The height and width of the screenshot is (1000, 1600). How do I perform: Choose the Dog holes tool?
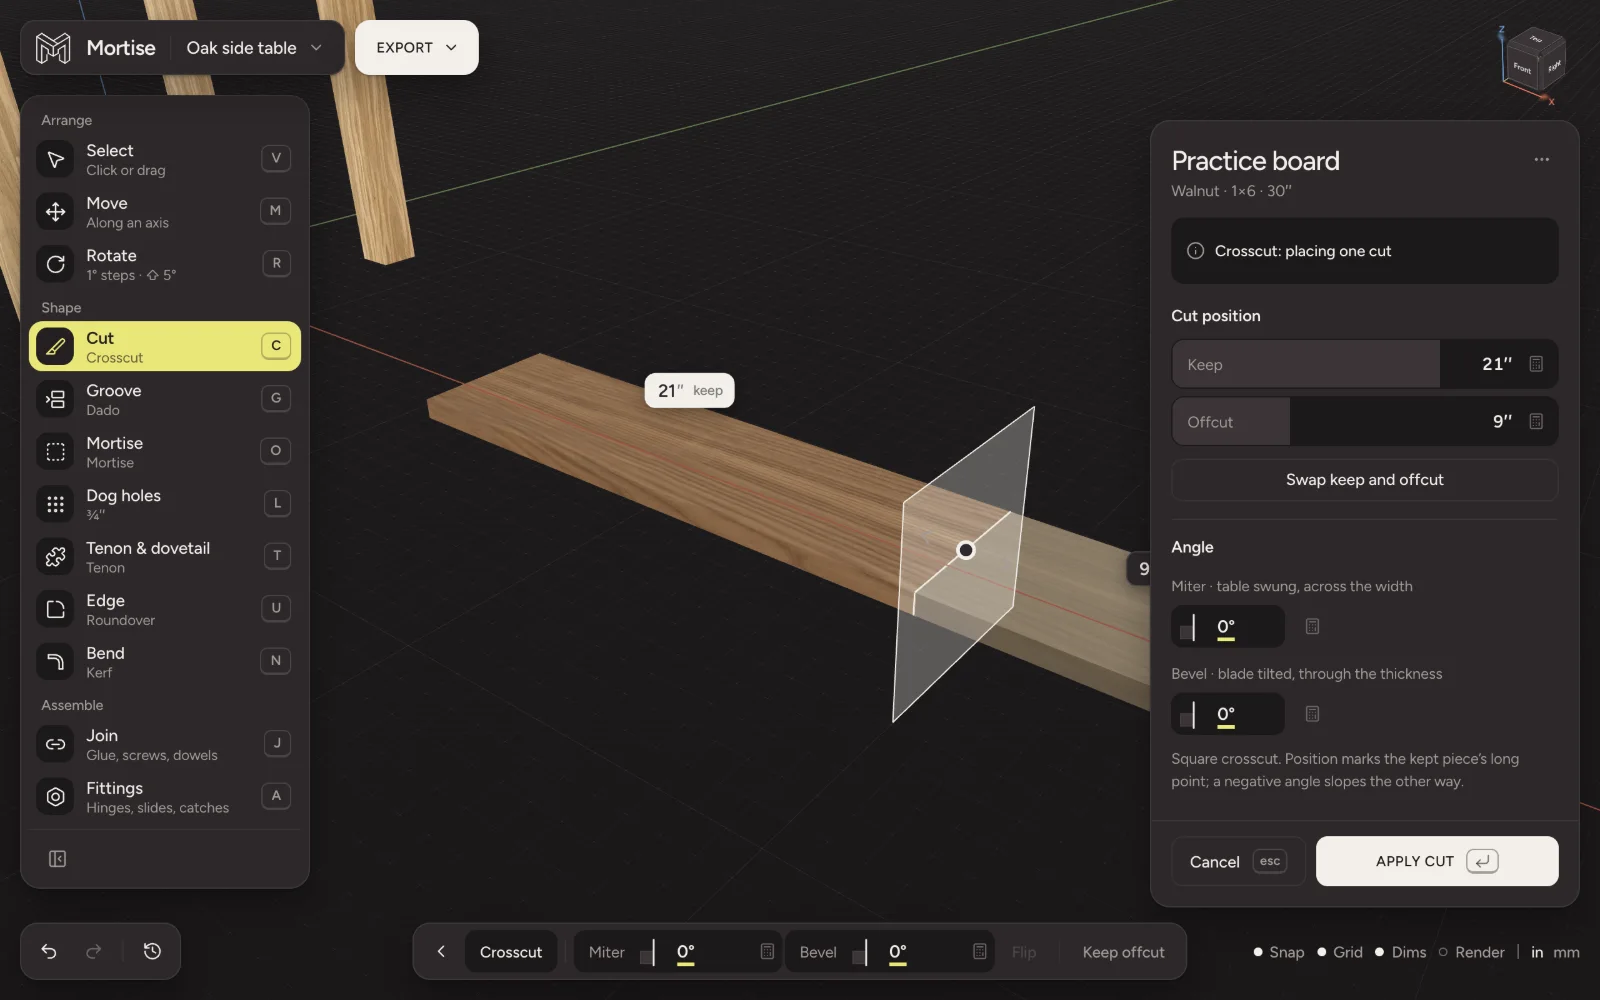[165, 504]
